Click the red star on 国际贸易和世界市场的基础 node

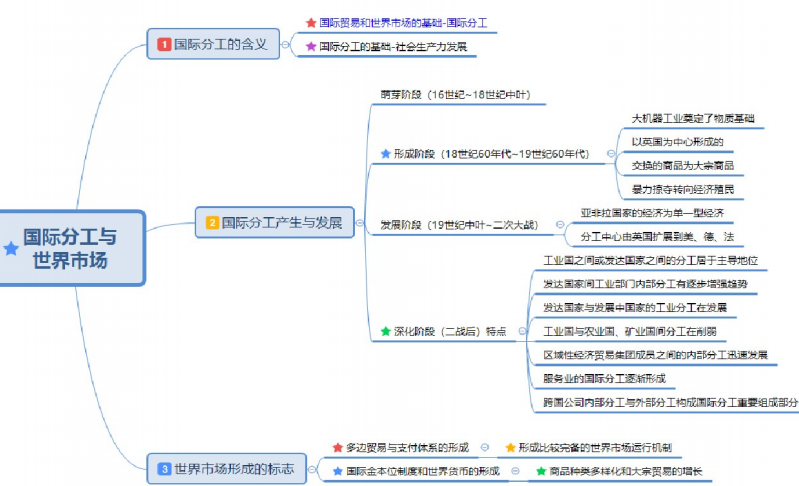coord(311,23)
